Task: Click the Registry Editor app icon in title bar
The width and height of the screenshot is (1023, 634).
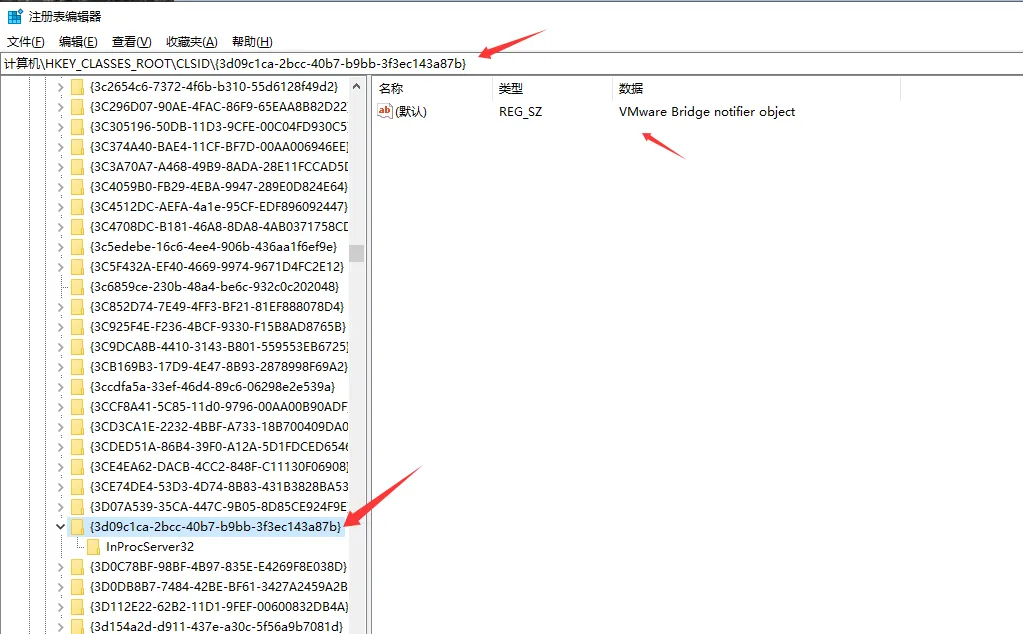Action: 15,16
